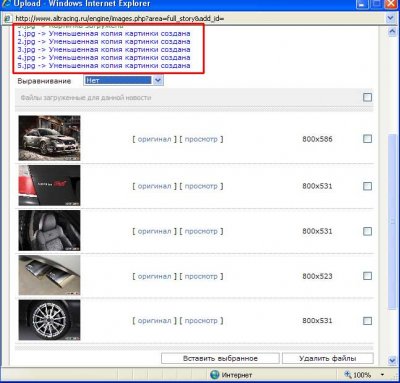The image size is (400, 383).
Task: Click the Internet zone globe icon
Action: point(215,375)
